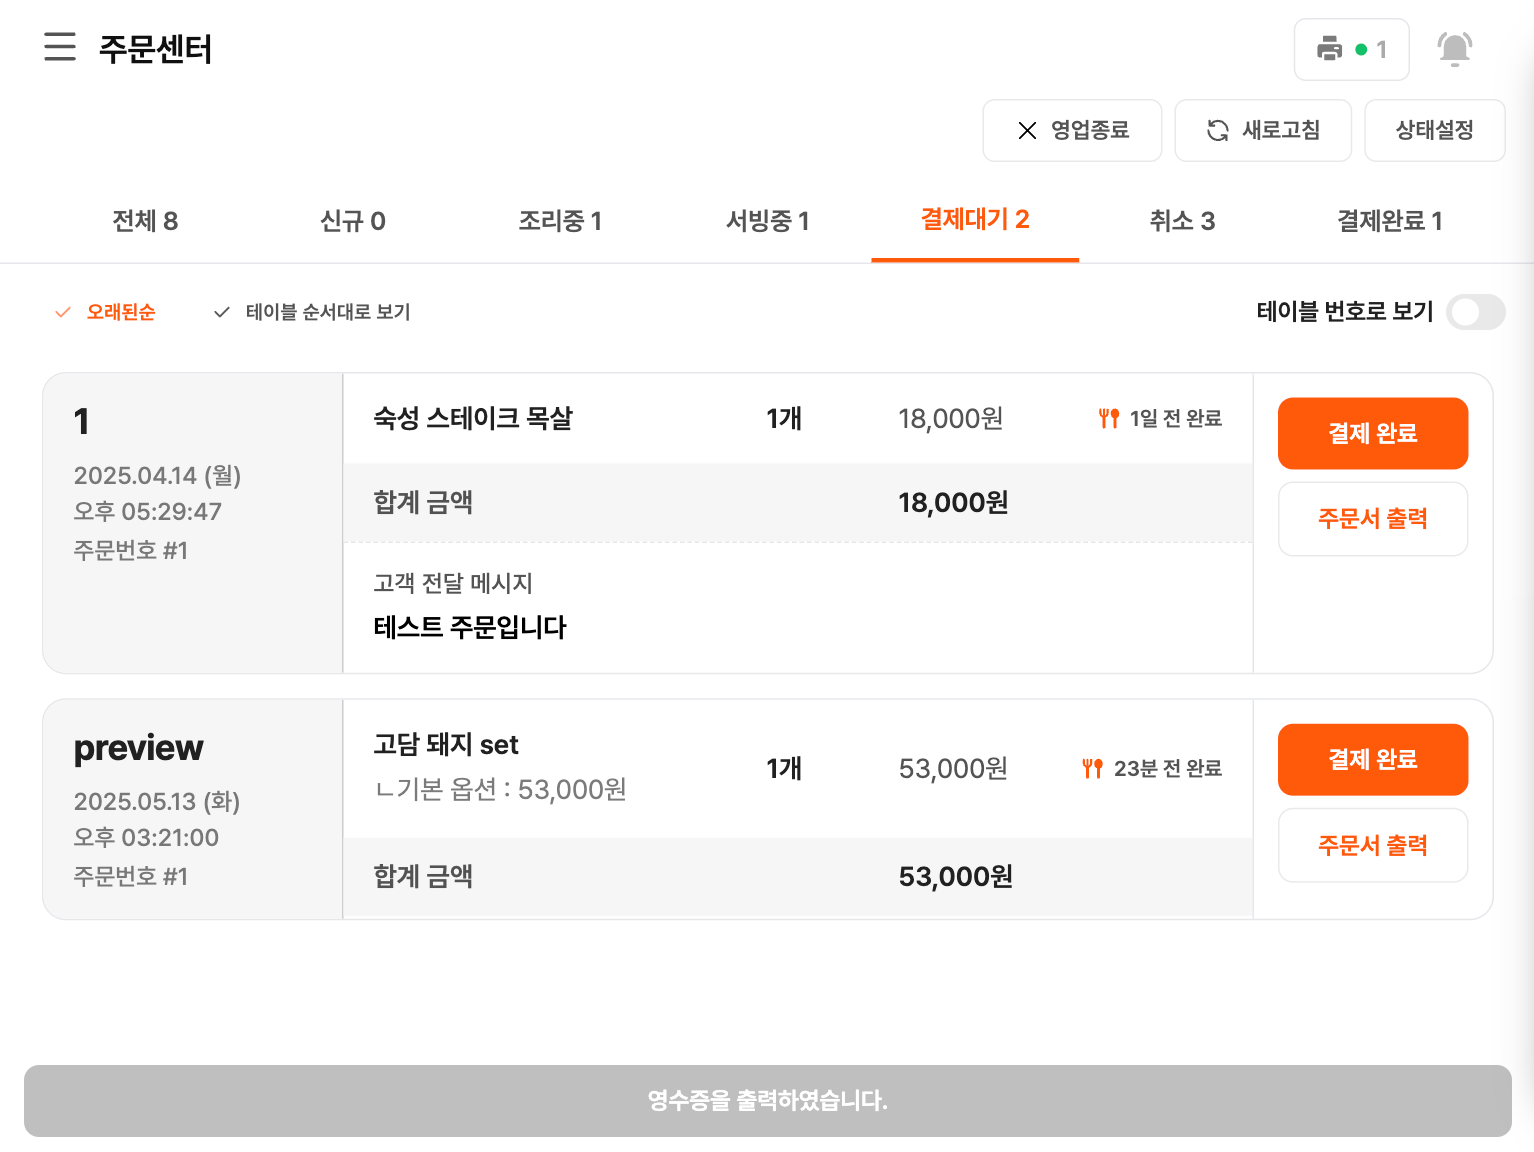Dismiss 영수증을 출력하였습니다 toast
Screen dimensions: 1534x1152
coord(768,1101)
